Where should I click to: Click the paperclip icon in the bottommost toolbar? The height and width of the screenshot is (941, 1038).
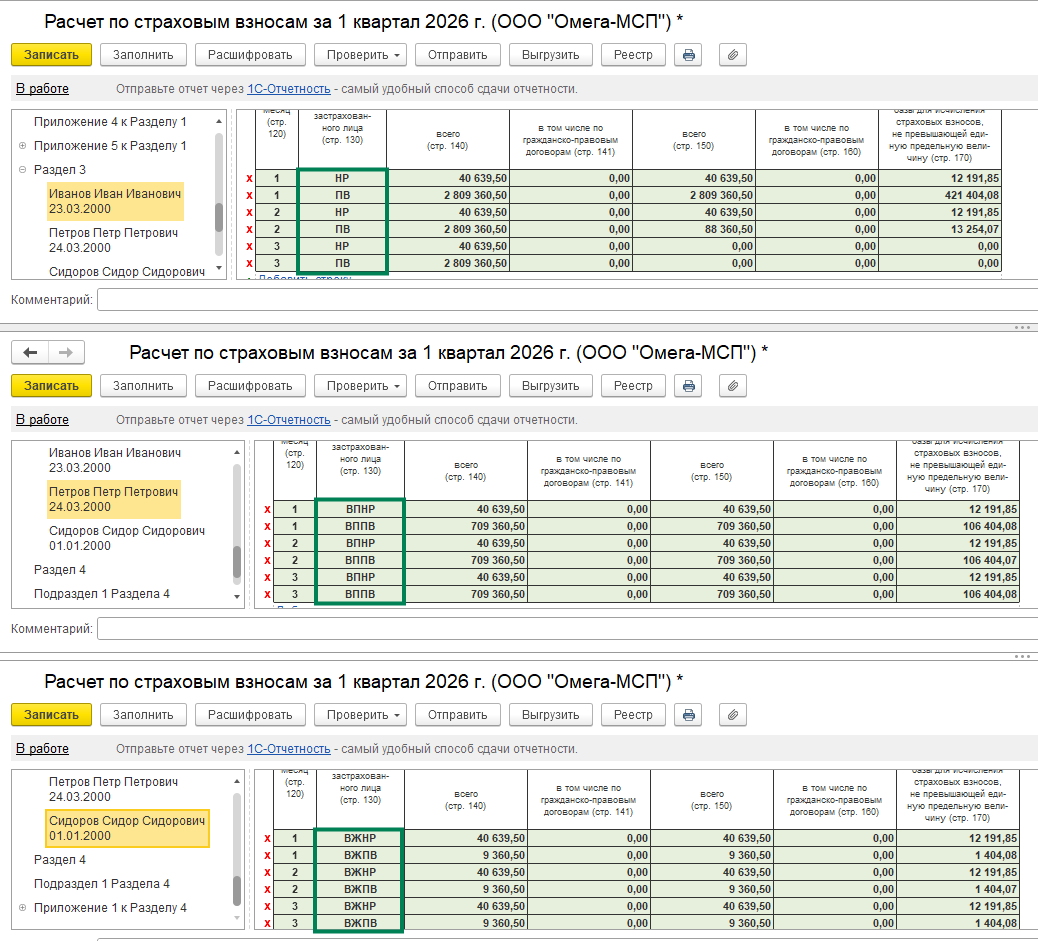732,715
